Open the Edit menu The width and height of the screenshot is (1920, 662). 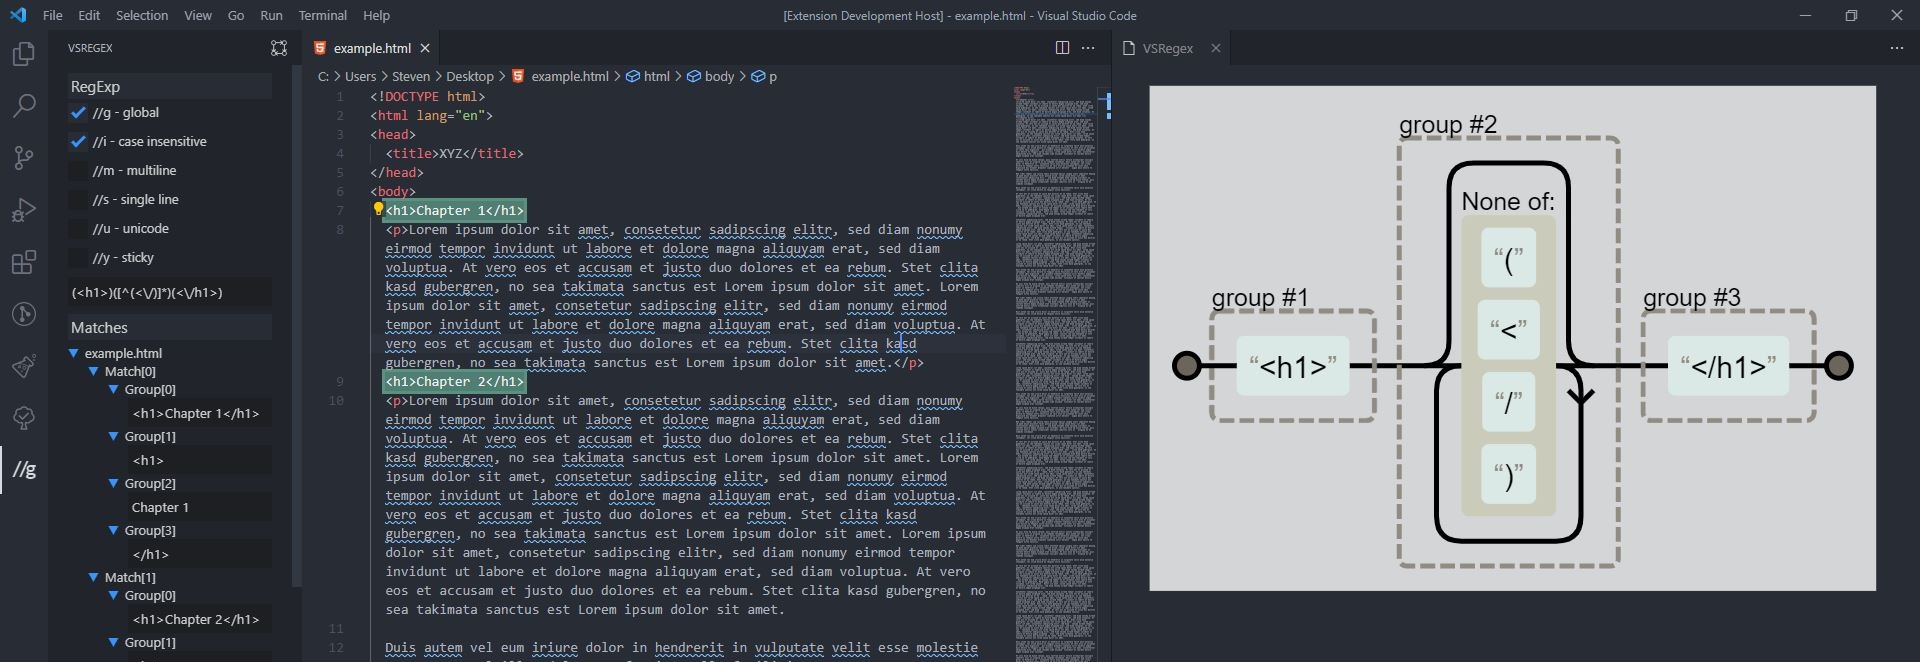[x=89, y=15]
